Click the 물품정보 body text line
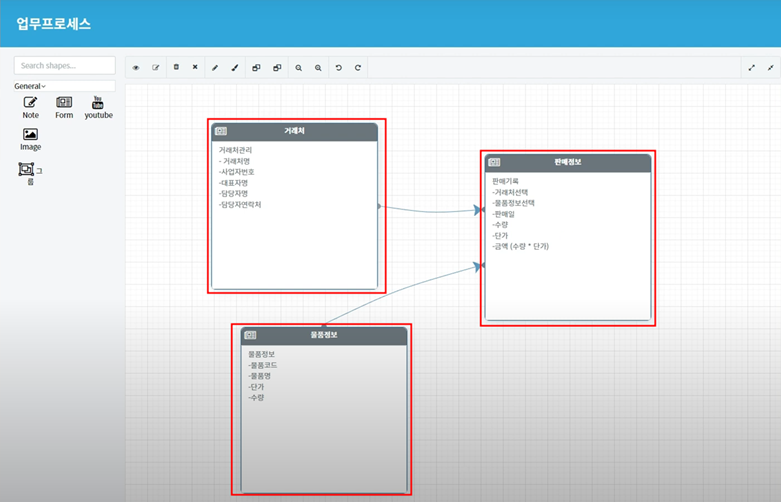 (x=261, y=354)
